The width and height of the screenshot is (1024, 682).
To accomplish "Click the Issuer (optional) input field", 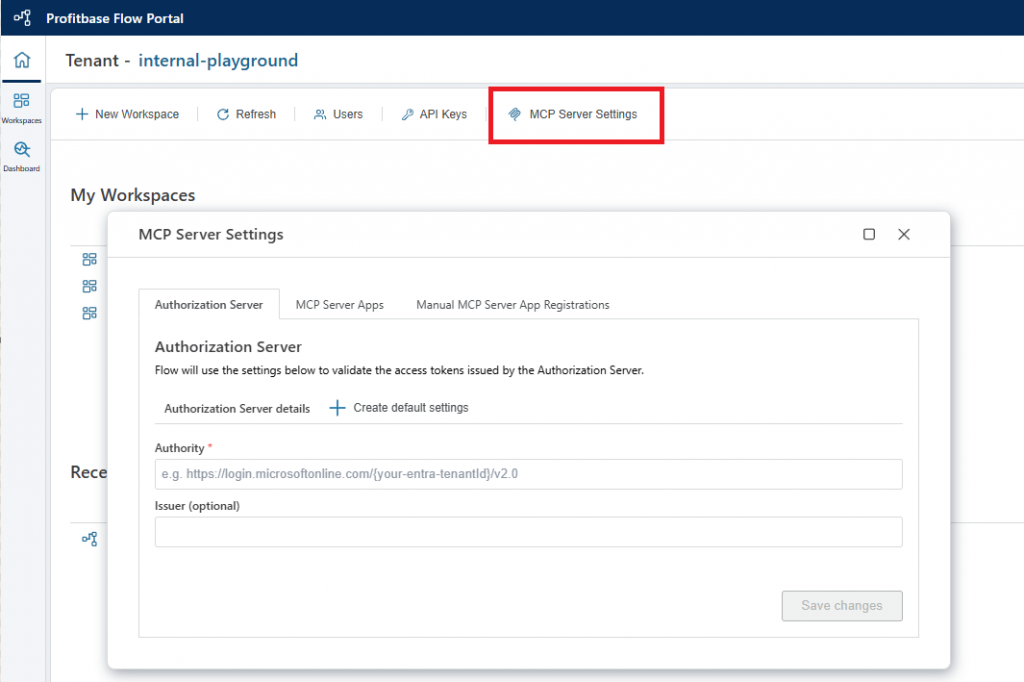I will coord(528,531).
